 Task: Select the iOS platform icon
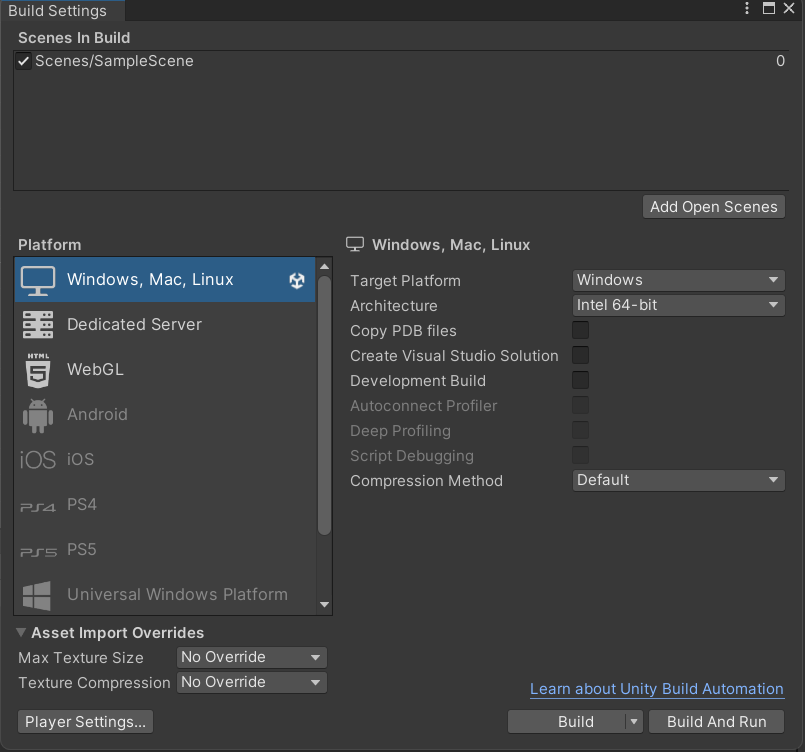tap(36, 459)
